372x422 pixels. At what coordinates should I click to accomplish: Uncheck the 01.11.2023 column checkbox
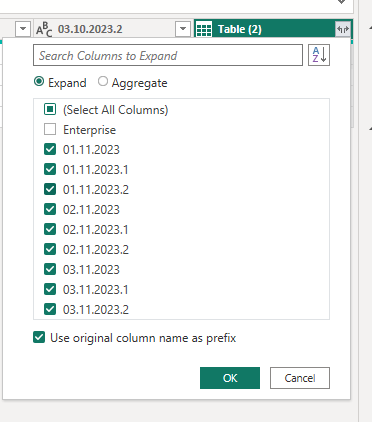click(50, 149)
